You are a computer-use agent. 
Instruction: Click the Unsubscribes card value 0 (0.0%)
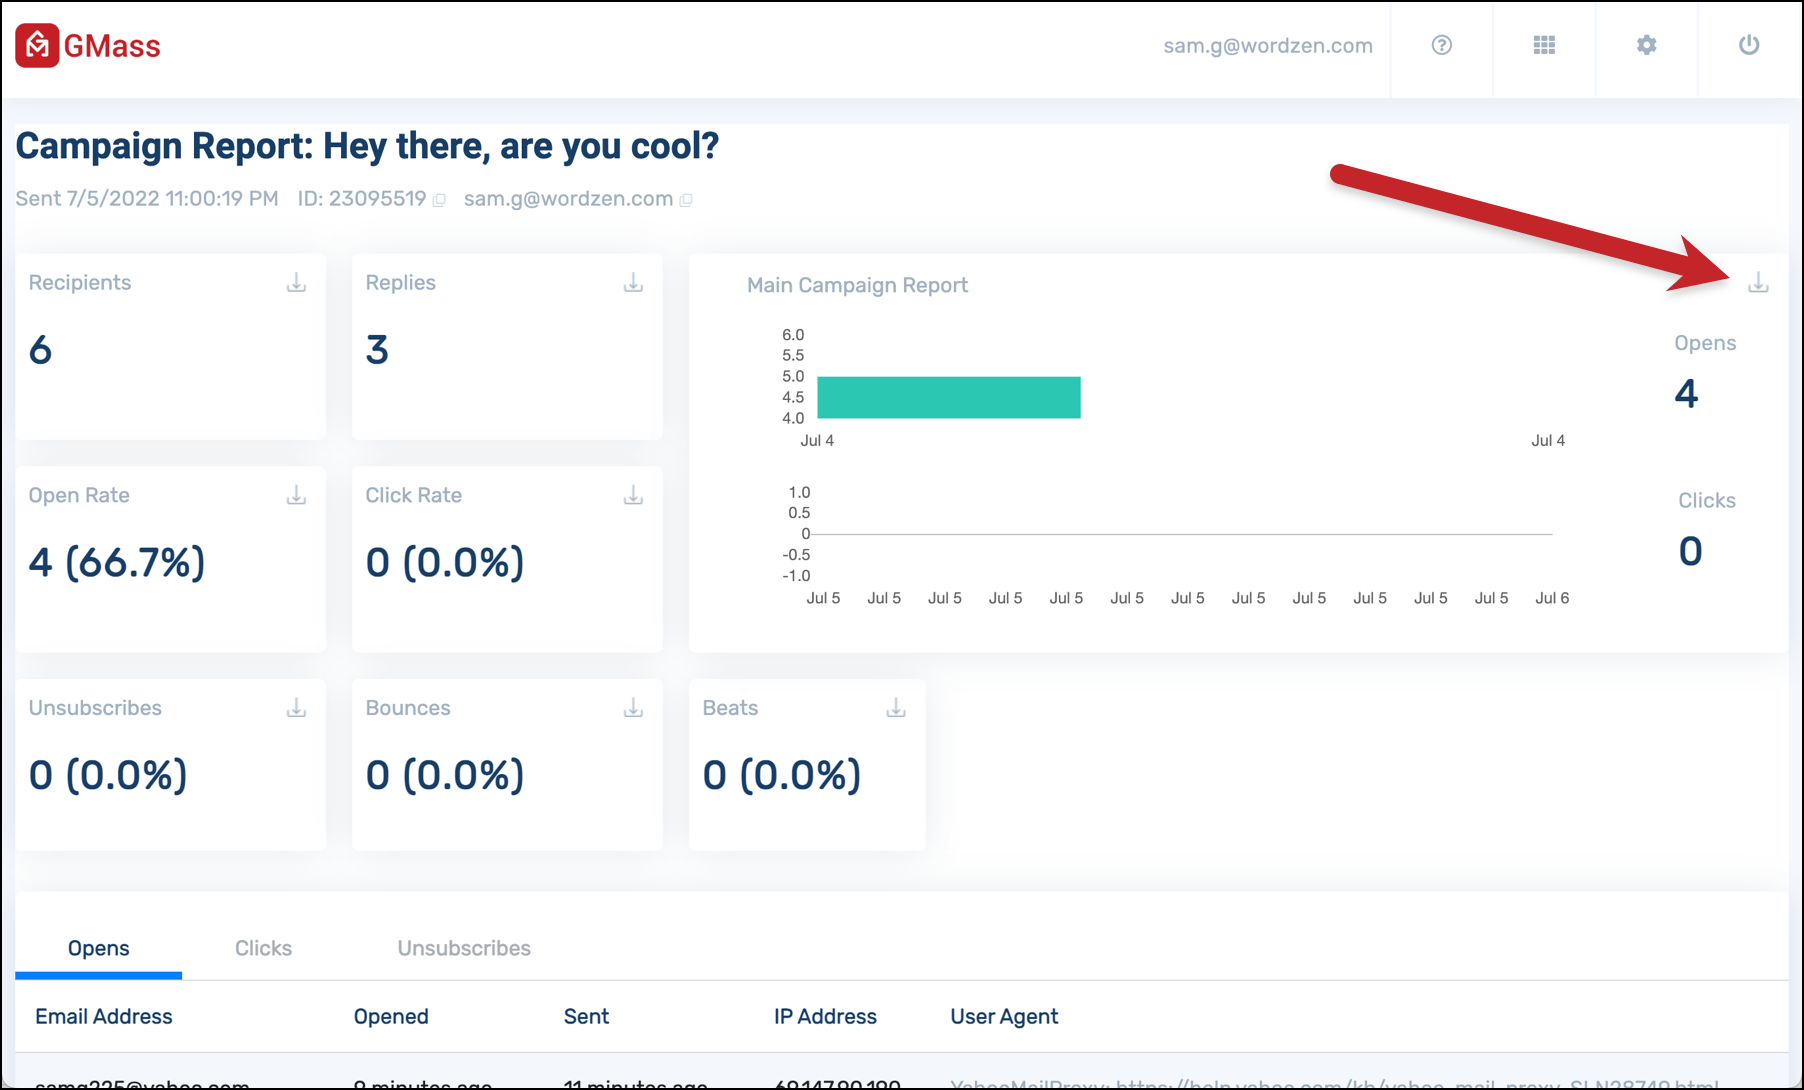click(x=108, y=776)
